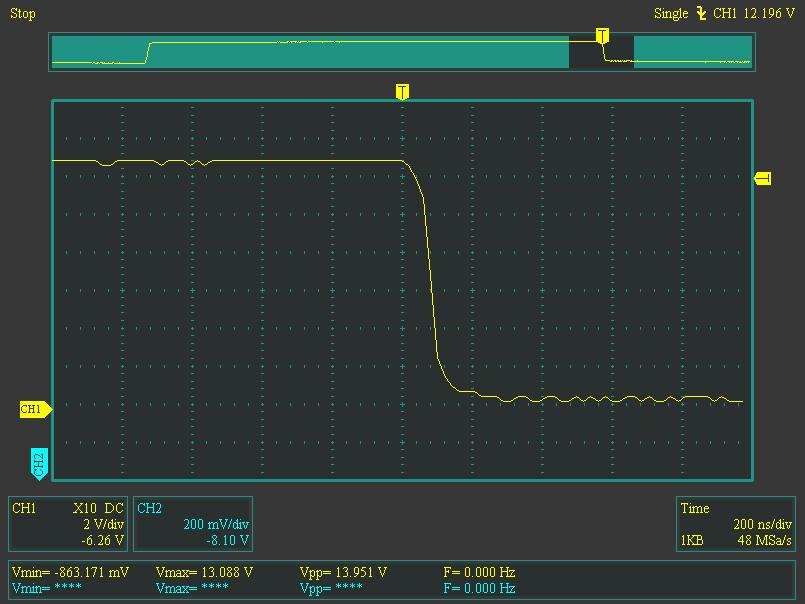Select the cyan CH2 ground level marker
Viewport: 805px width, 604px height.
click(38, 463)
